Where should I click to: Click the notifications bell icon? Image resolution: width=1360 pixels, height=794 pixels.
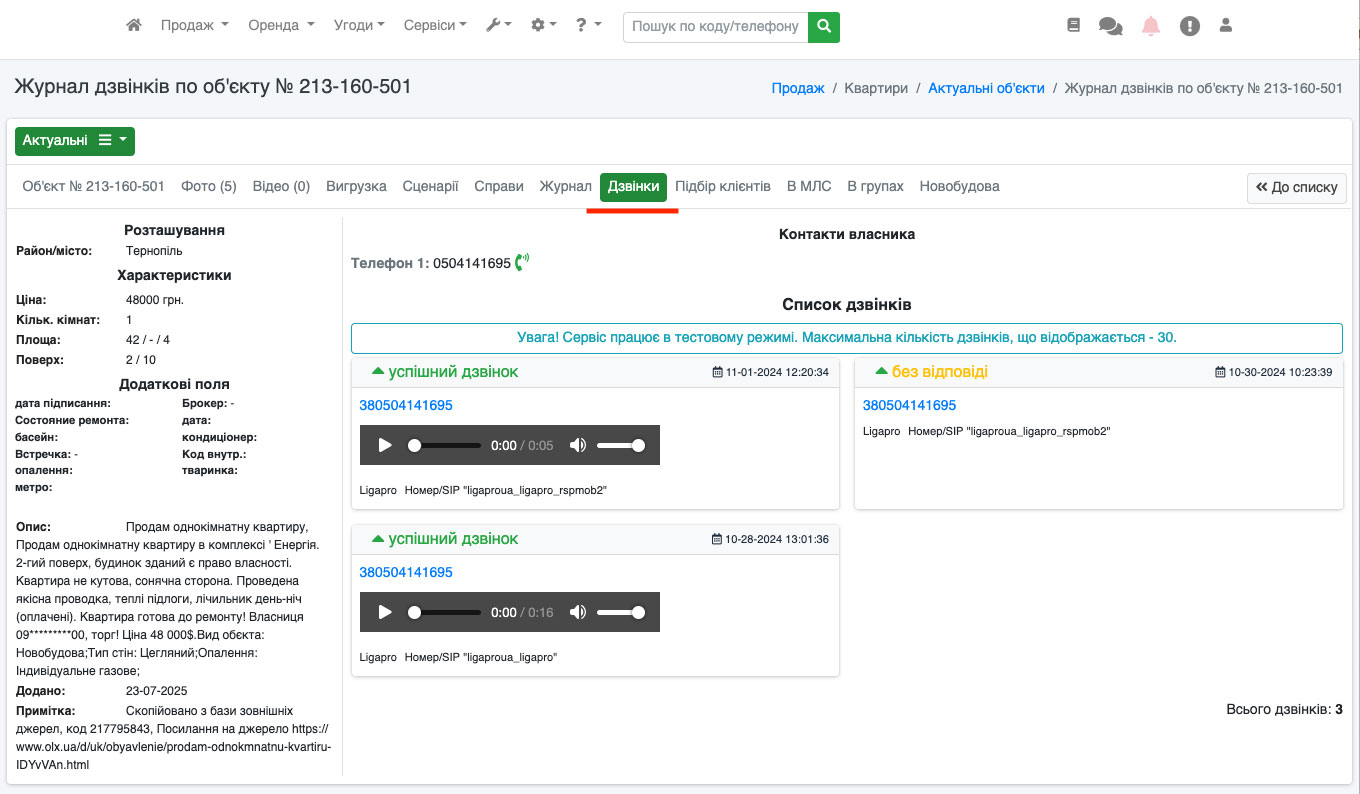[x=1151, y=27]
